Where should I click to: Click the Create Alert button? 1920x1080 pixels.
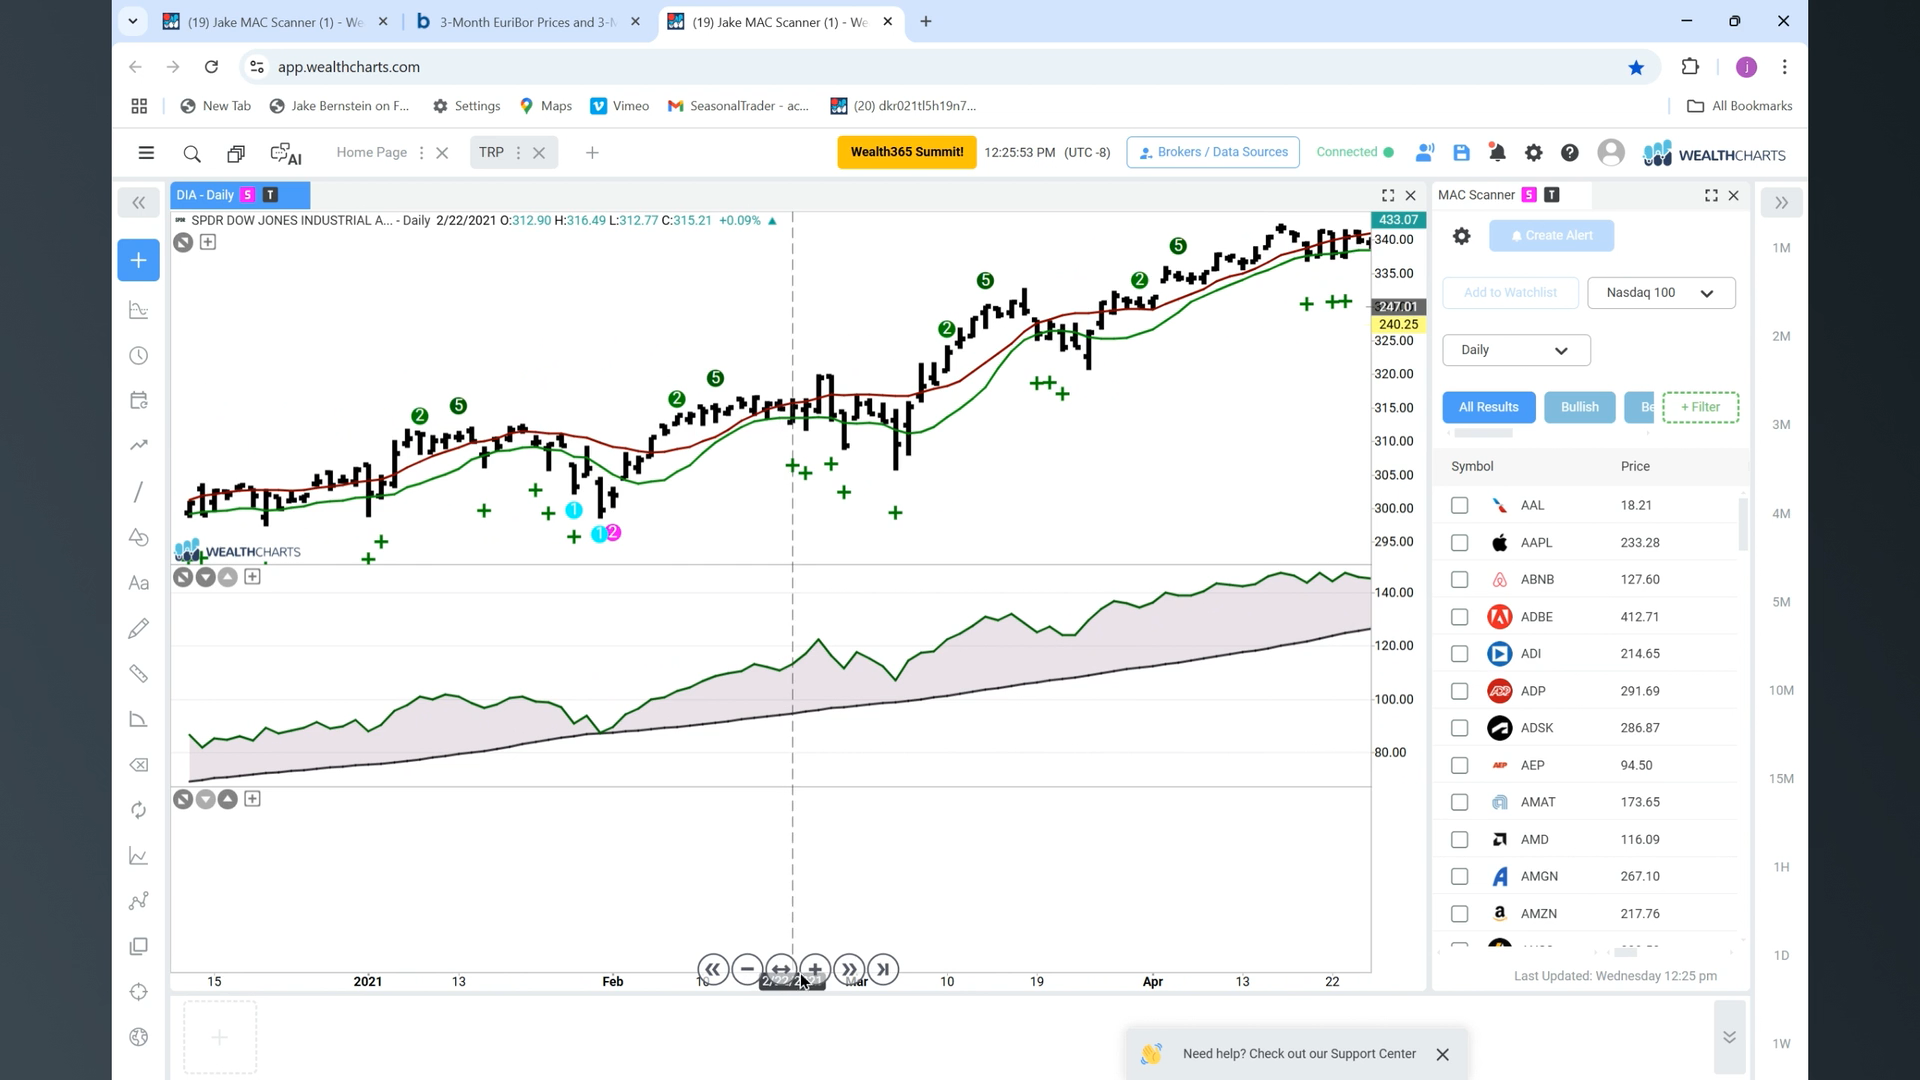[x=1551, y=236]
